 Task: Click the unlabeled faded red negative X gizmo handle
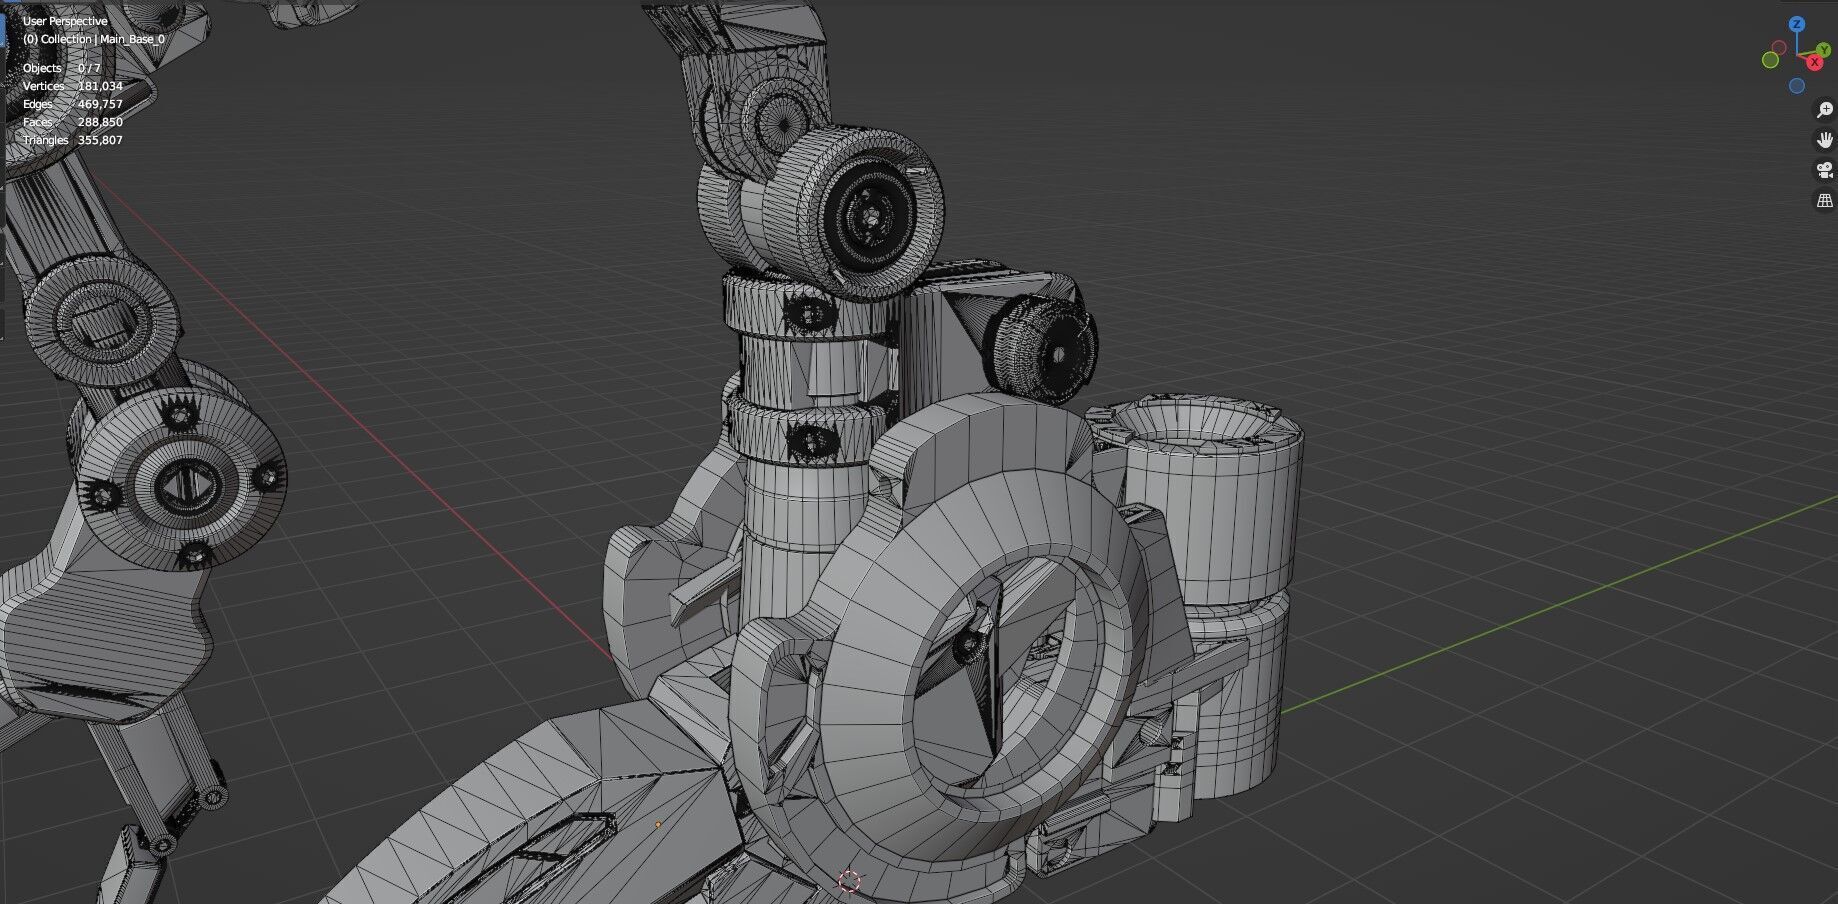click(x=1779, y=48)
